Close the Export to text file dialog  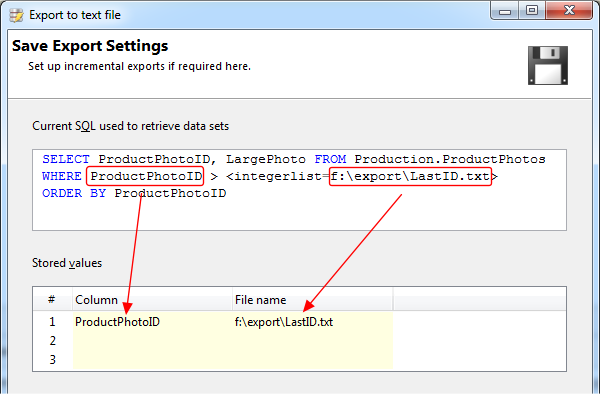569,11
